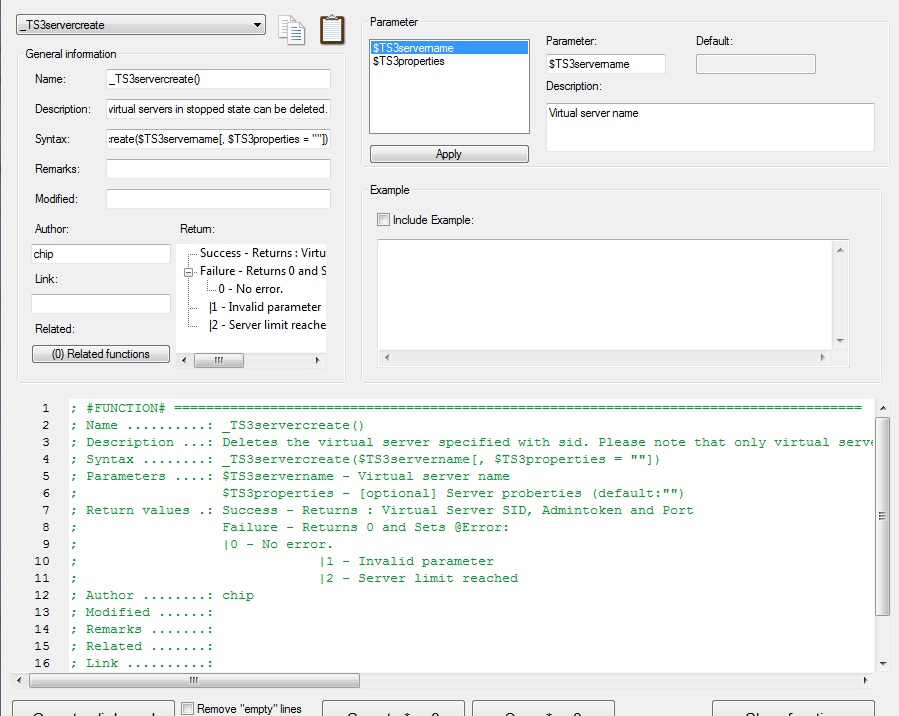Image resolution: width=899 pixels, height=716 pixels.
Task: Click the empty Link input field
Action: tap(101, 304)
